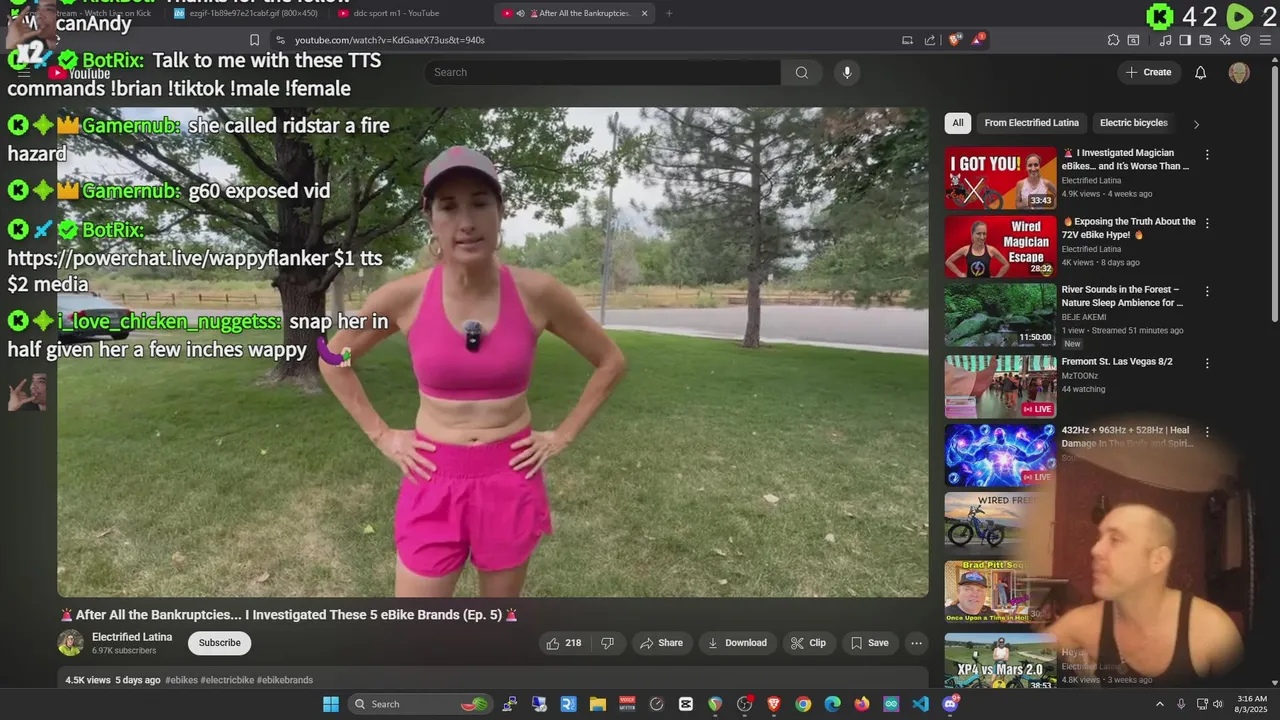Click the Clip button under video

808,643
